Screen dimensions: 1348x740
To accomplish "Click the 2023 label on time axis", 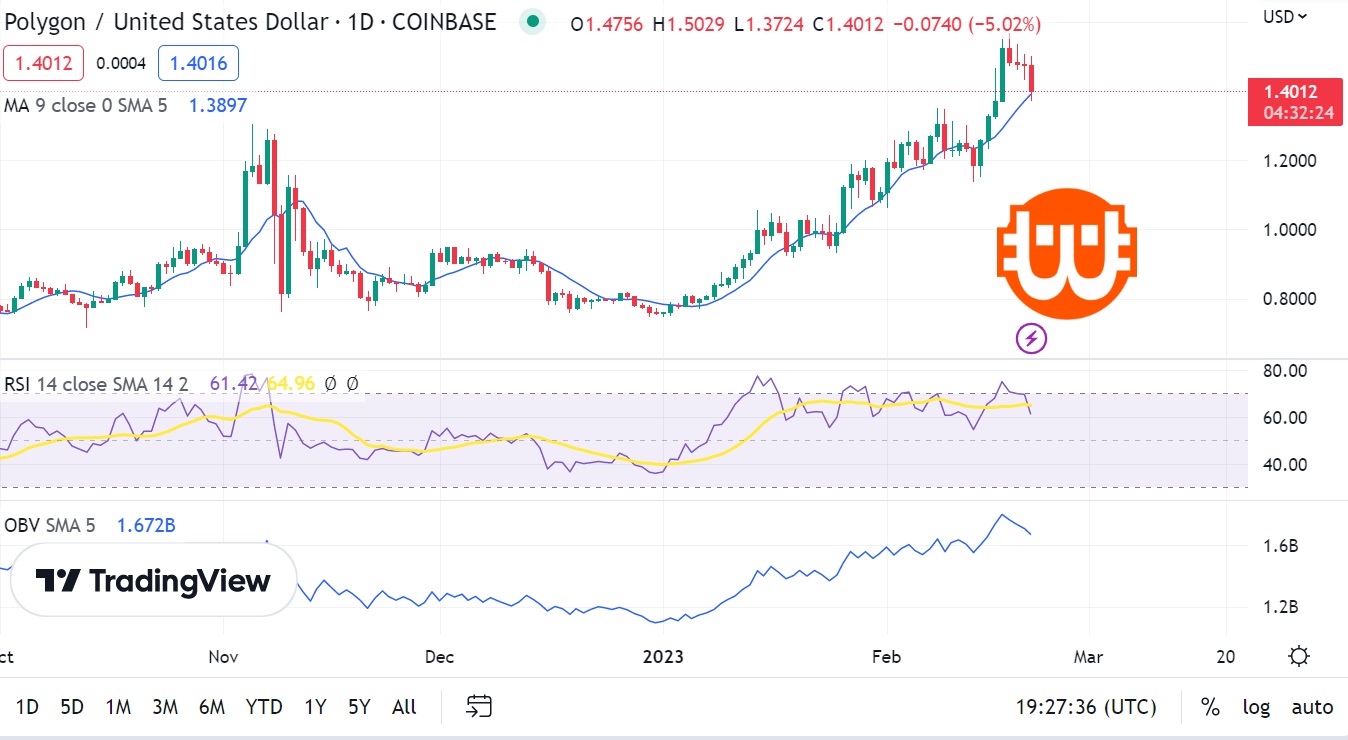I will (662, 656).
